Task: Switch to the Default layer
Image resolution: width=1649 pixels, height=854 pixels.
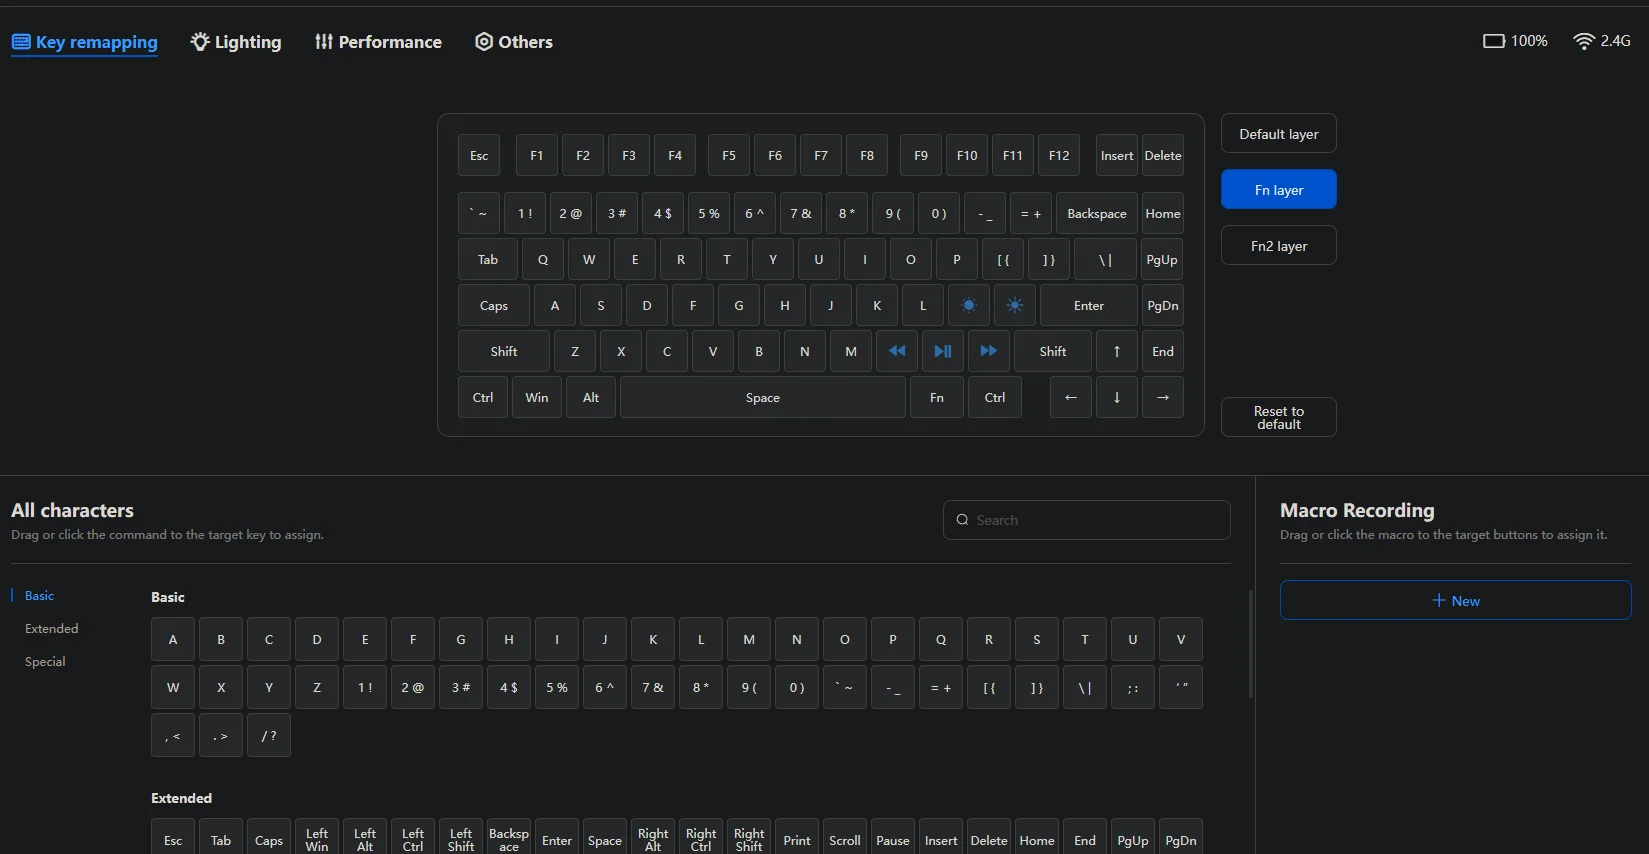Action: pyautogui.click(x=1278, y=134)
